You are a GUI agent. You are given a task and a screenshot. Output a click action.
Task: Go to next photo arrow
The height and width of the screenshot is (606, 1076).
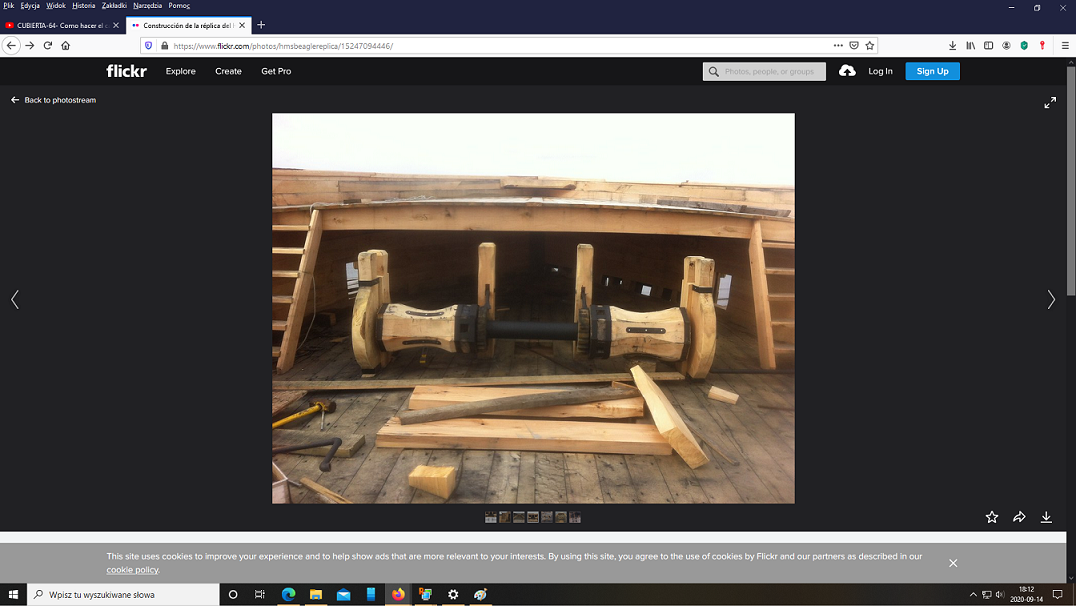[1050, 299]
